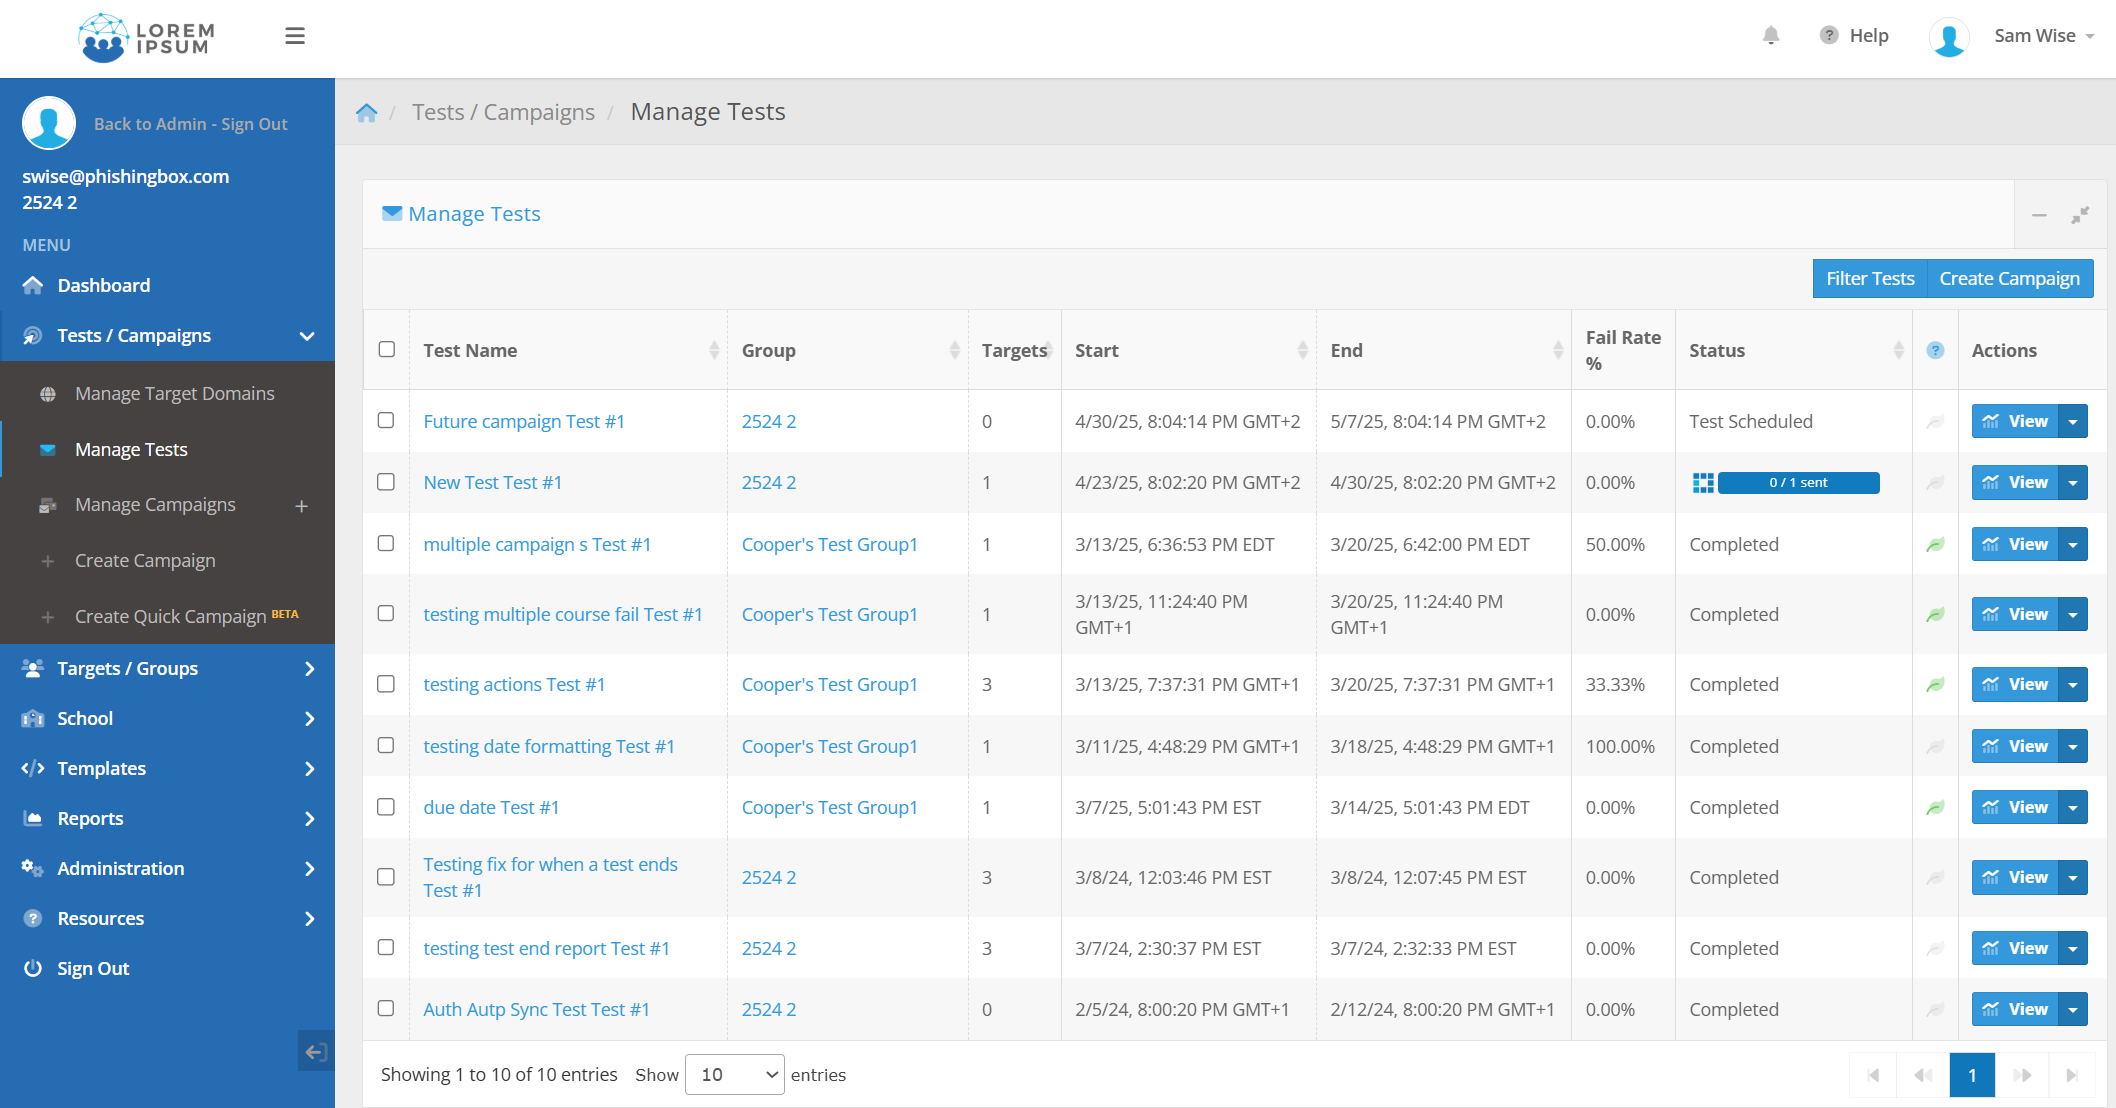Click leaf icon for due date Test #1

(1936, 808)
